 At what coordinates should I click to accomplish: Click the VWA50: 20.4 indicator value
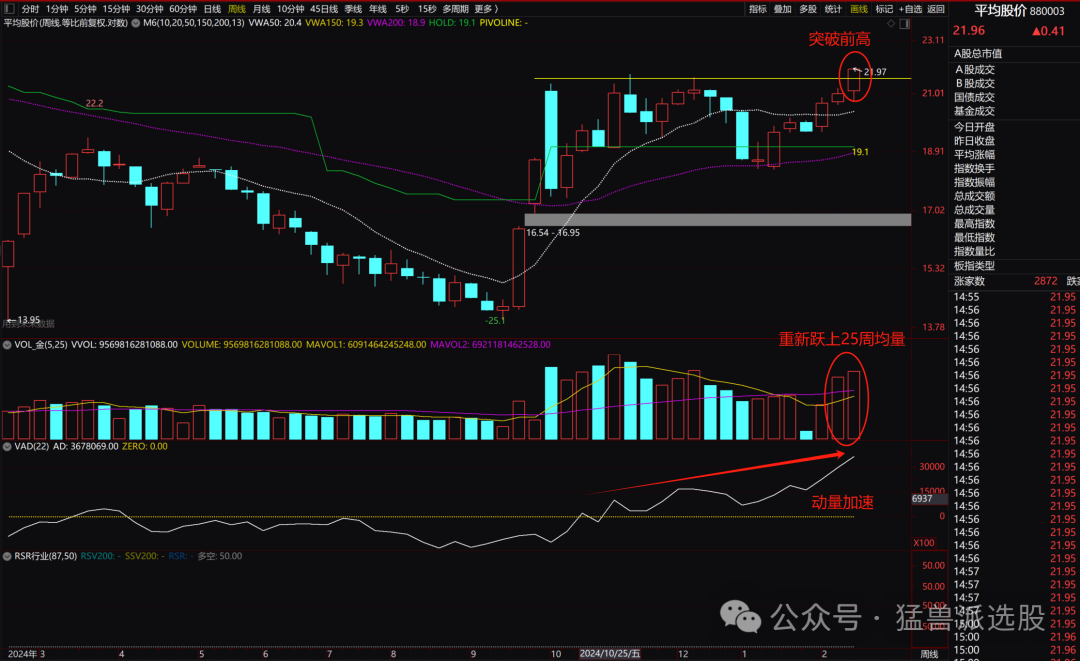275,23
